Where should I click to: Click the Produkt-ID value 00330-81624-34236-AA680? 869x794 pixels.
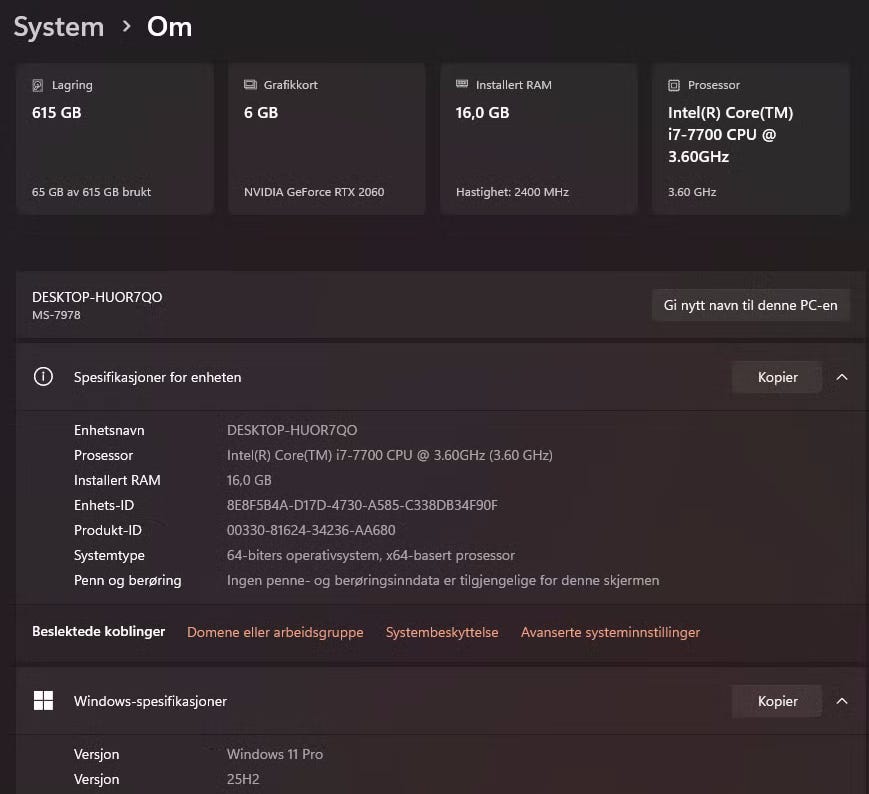311,530
